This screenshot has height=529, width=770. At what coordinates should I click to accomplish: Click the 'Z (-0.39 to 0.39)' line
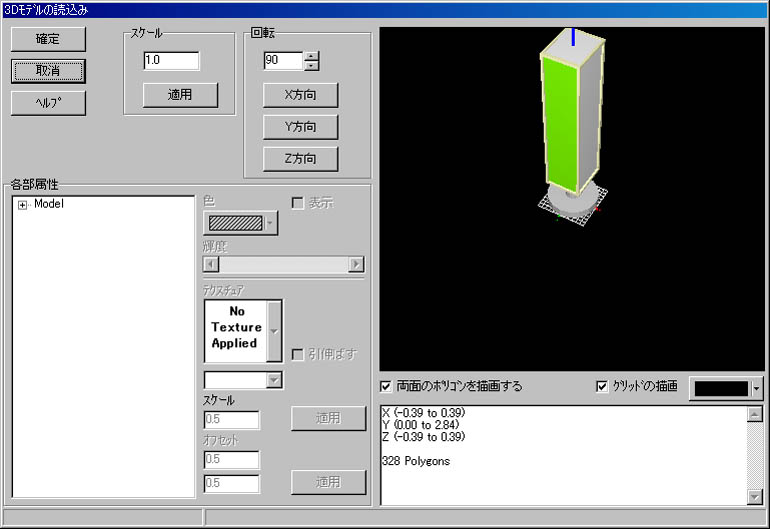click(x=423, y=437)
